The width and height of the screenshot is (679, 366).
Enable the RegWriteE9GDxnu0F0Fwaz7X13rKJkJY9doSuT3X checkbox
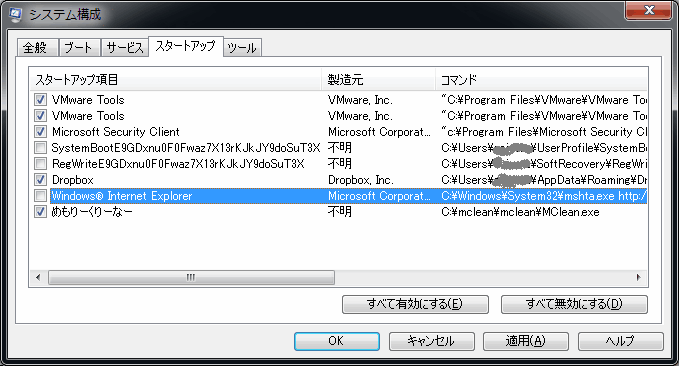tap(40, 164)
